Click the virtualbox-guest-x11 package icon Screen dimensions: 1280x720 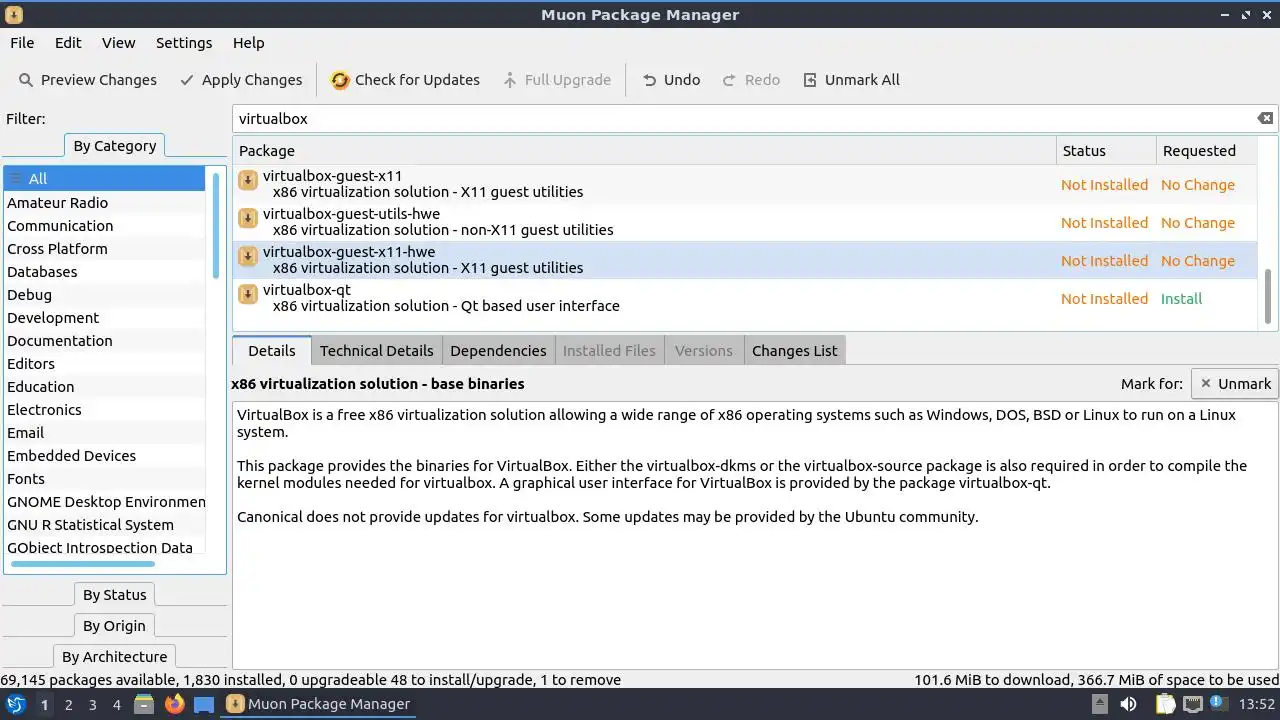(x=248, y=180)
